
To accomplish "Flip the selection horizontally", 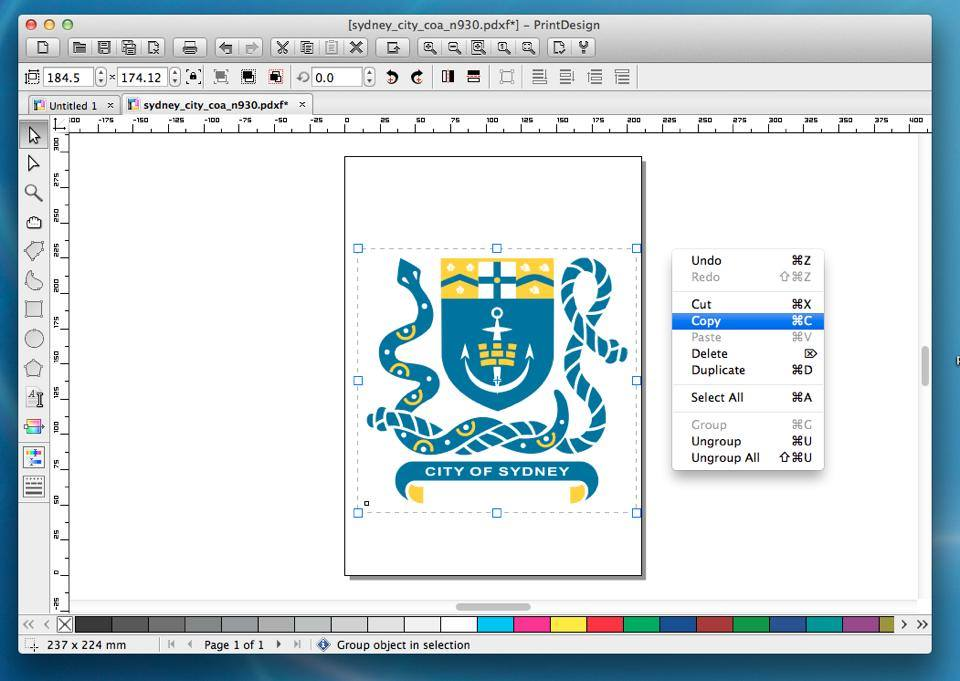I will click(448, 77).
